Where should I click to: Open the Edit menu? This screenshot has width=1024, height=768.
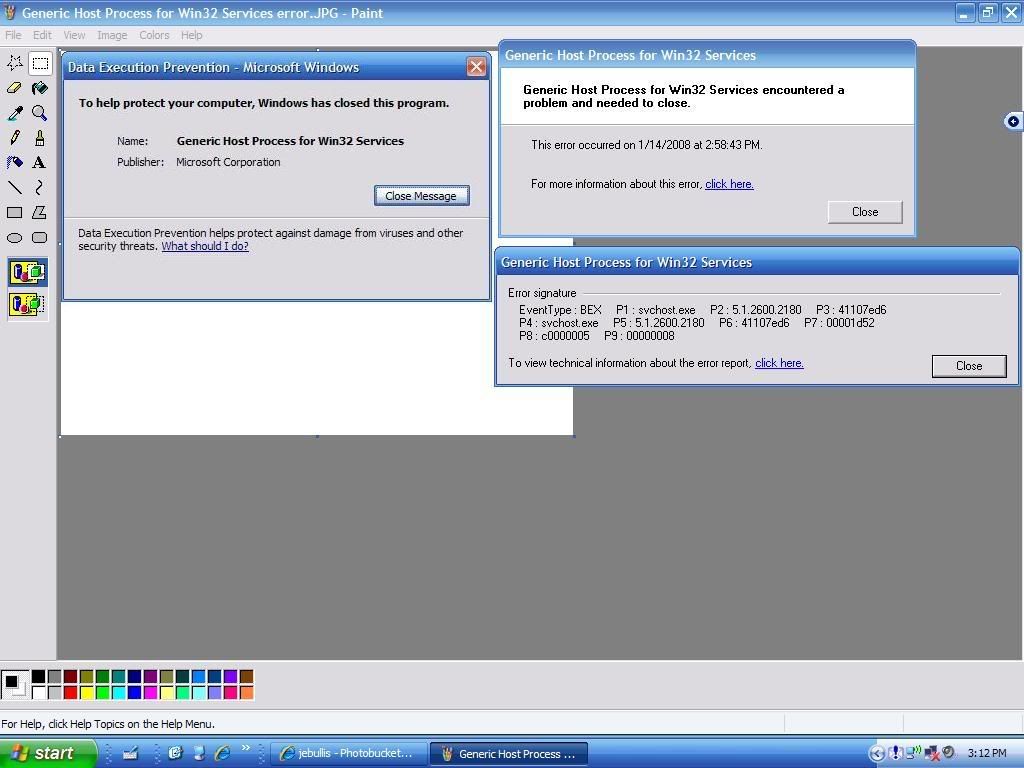coord(42,35)
